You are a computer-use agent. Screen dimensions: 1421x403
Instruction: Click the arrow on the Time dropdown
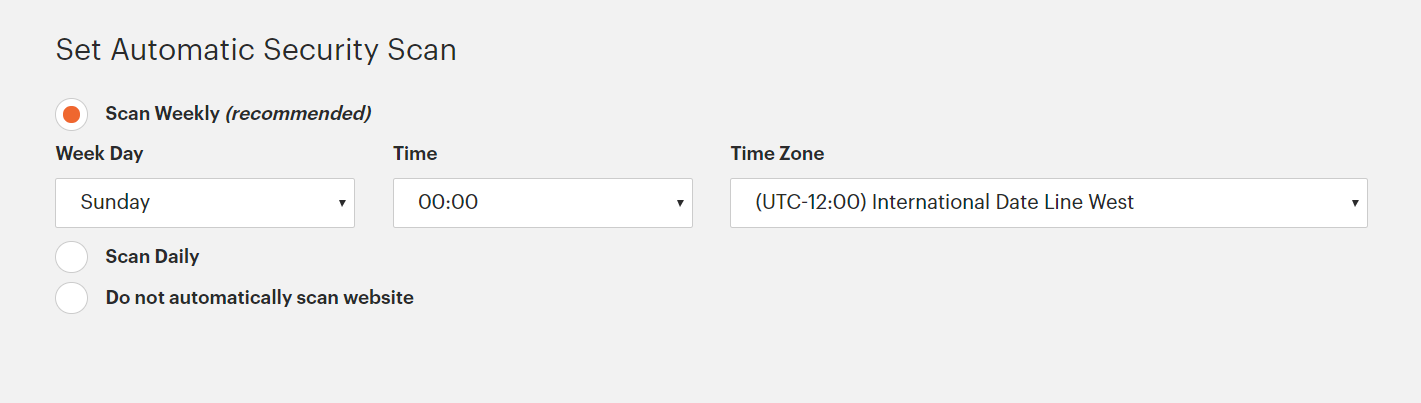(x=680, y=203)
